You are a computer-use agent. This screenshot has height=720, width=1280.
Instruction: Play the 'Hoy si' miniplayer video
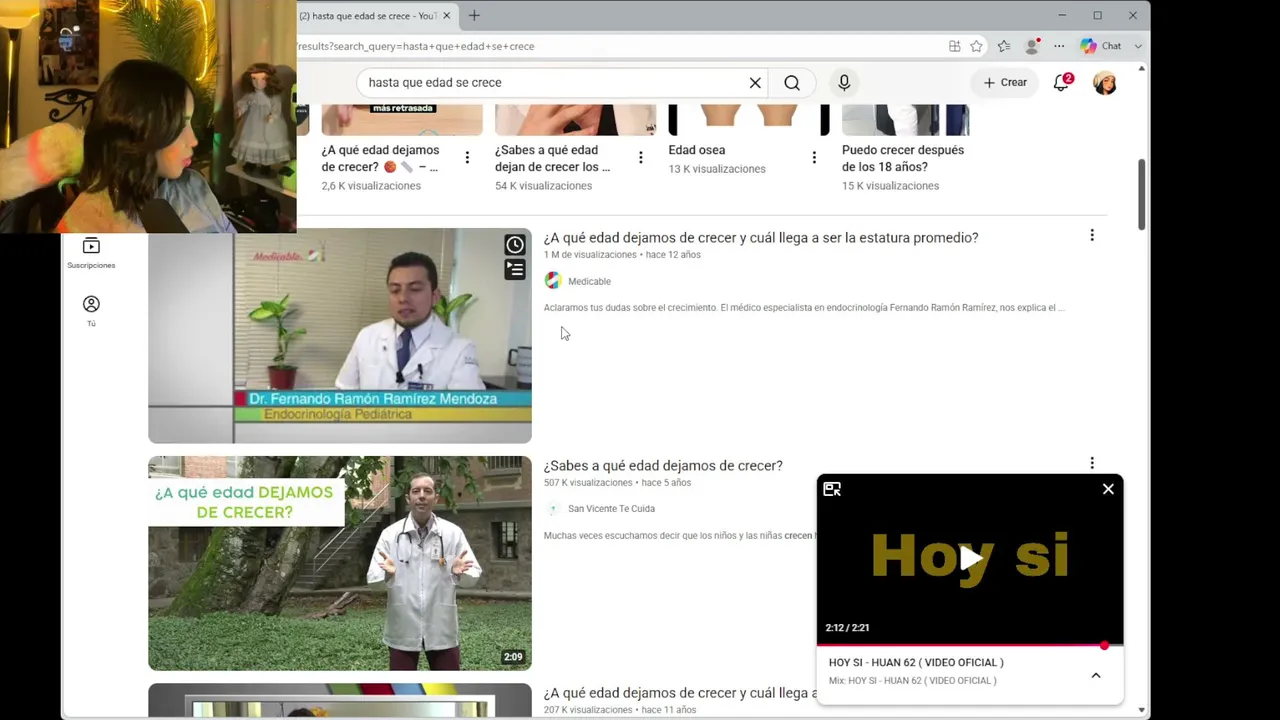970,559
